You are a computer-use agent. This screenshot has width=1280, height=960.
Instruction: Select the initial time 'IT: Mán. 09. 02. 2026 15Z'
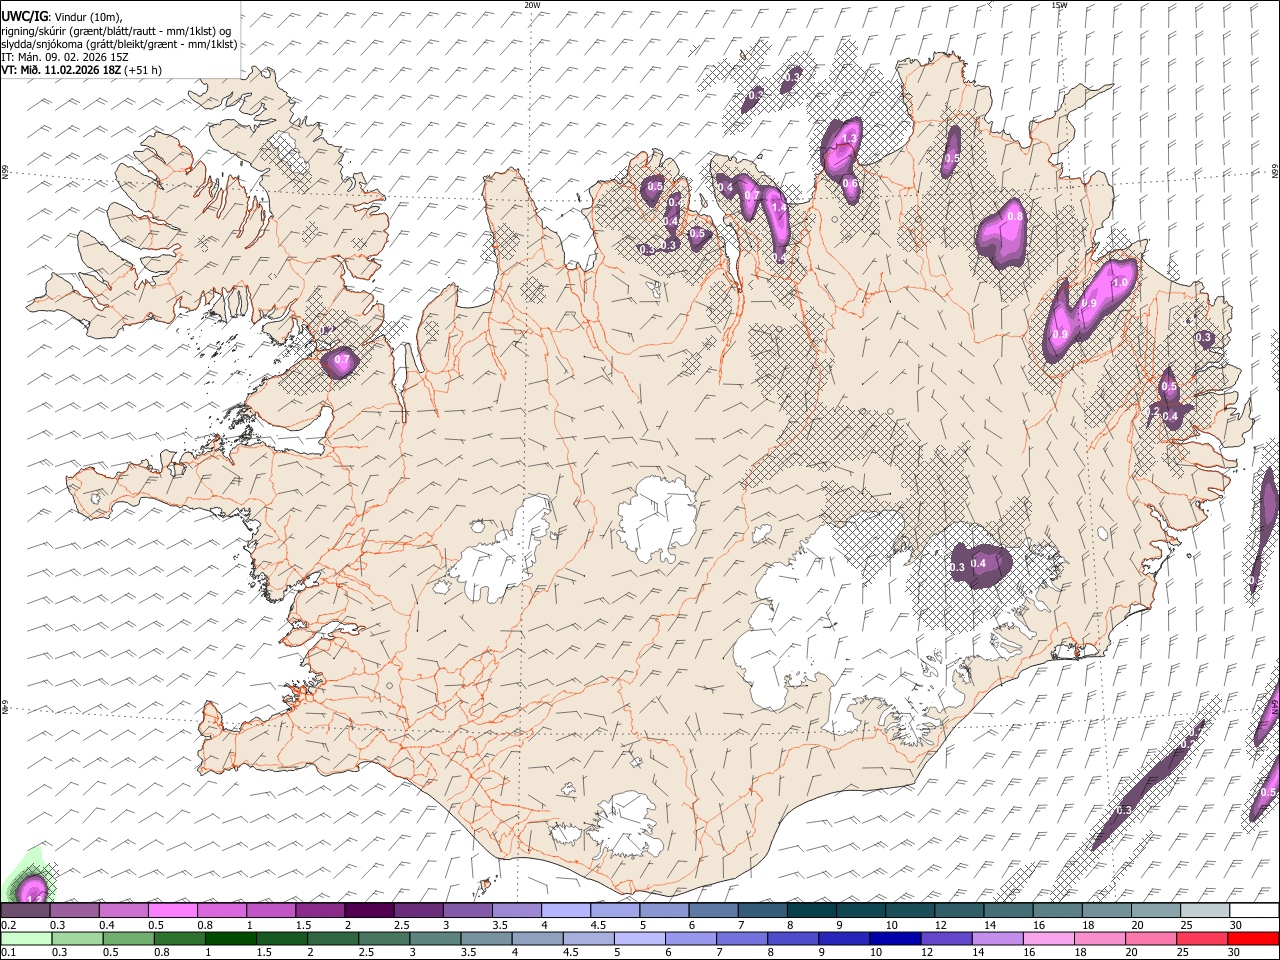[x=65, y=57]
